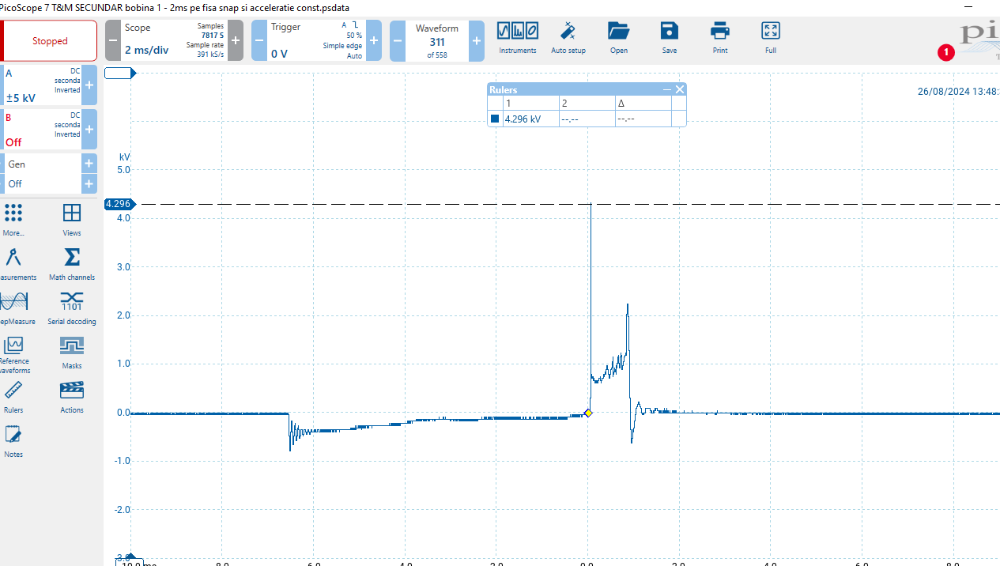This screenshot has height=566, width=1000.
Task: Expand channel A options with plus
Action: point(89,86)
